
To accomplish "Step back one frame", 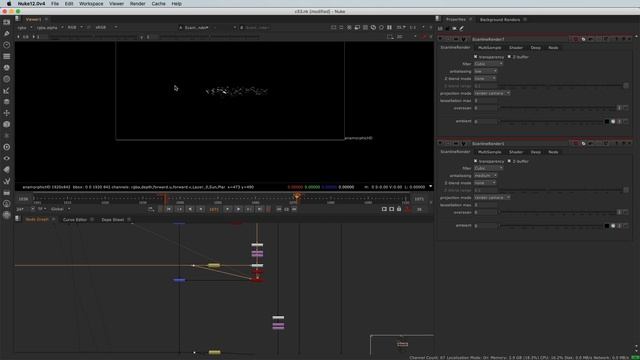I will click(x=201, y=209).
